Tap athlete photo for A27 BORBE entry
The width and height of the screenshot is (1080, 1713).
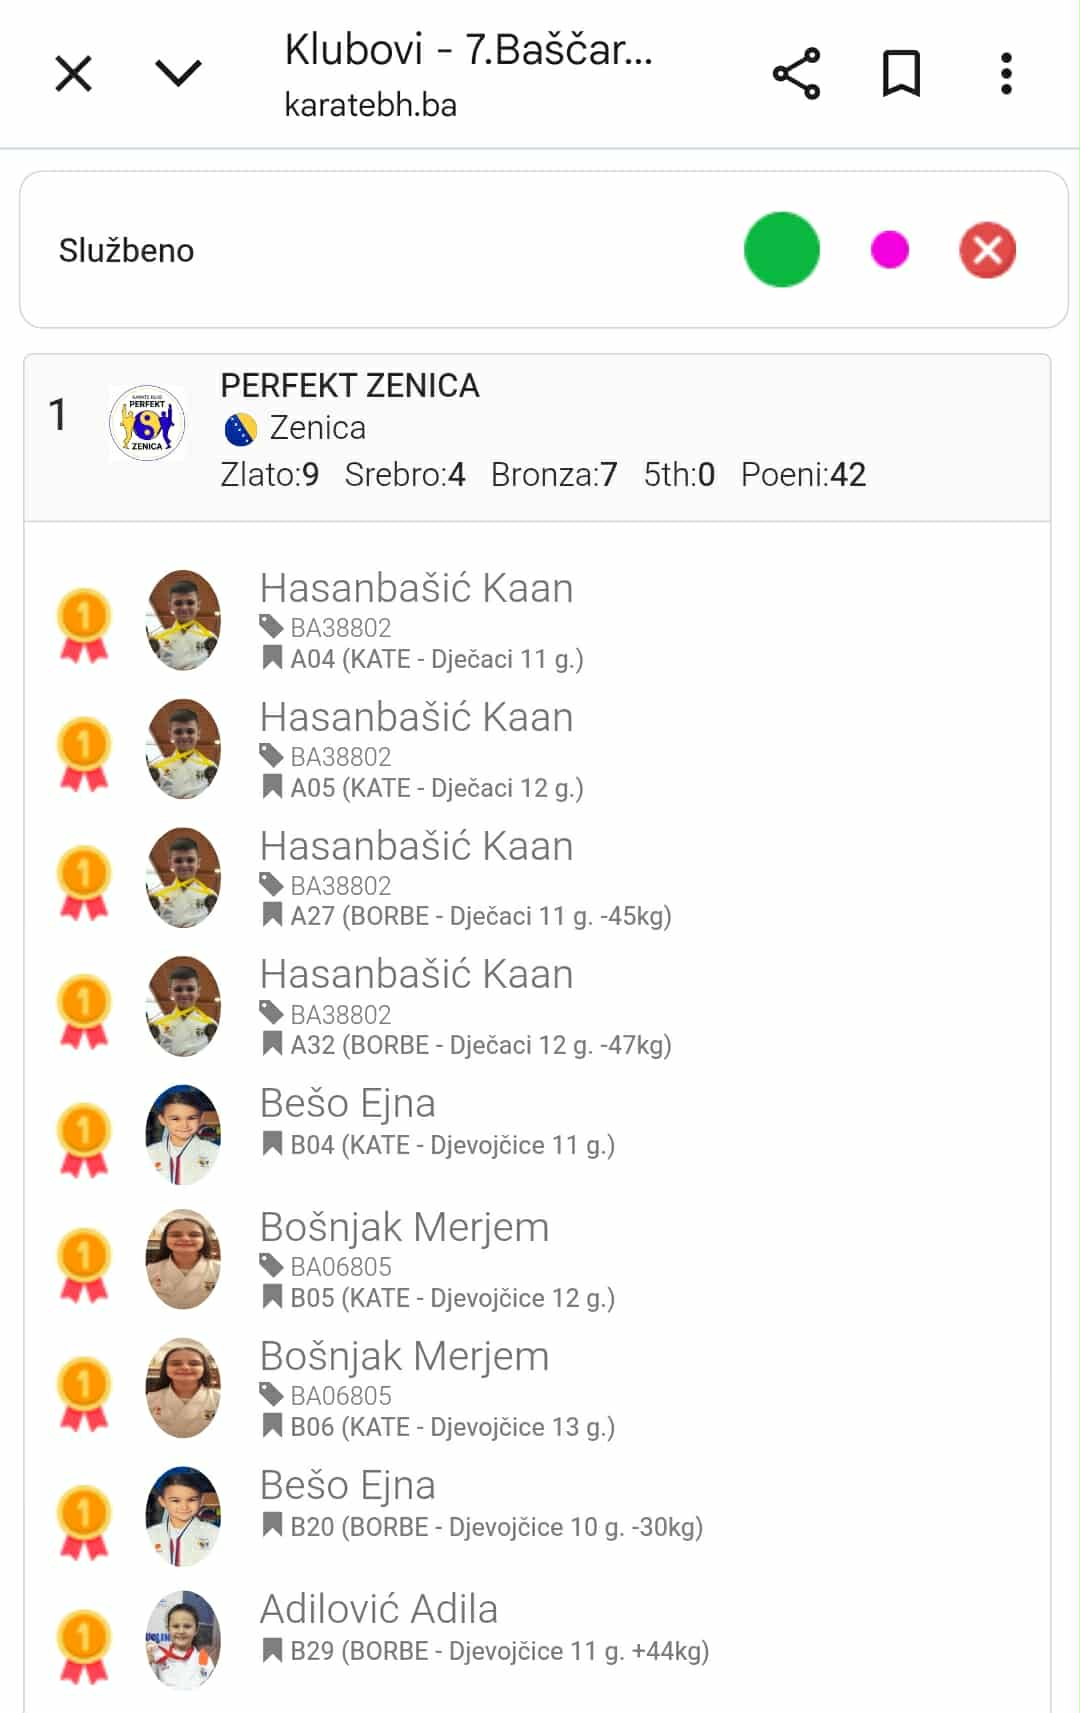click(x=183, y=877)
